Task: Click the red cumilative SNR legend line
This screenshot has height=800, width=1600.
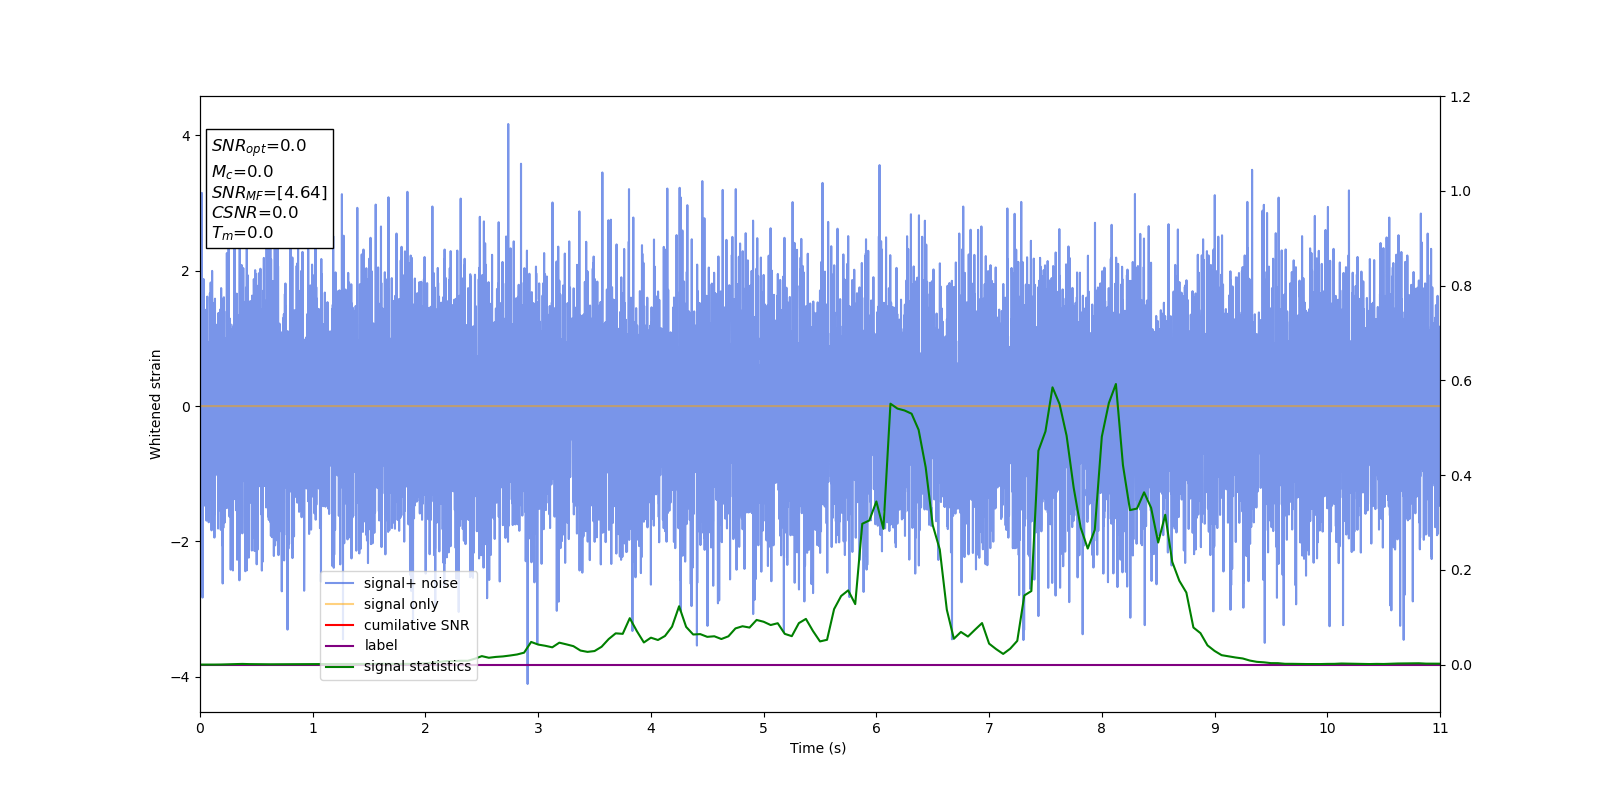Action: (340, 626)
